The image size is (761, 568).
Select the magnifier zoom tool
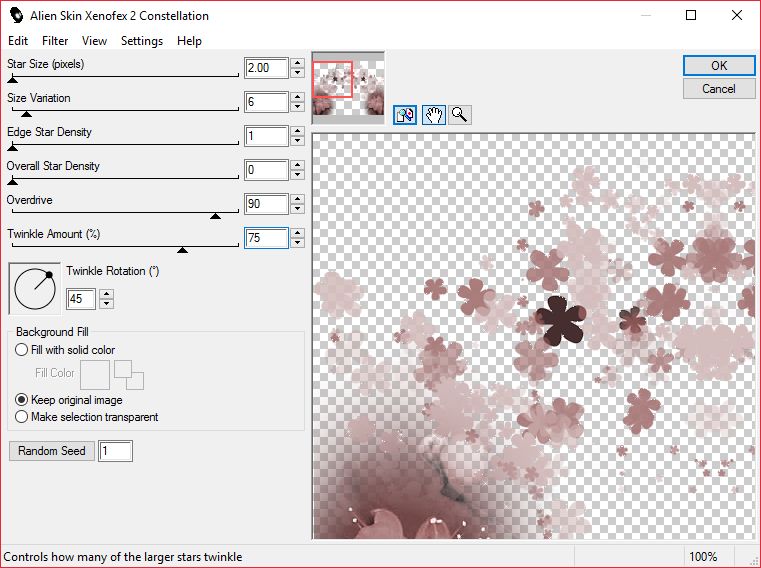pos(459,115)
